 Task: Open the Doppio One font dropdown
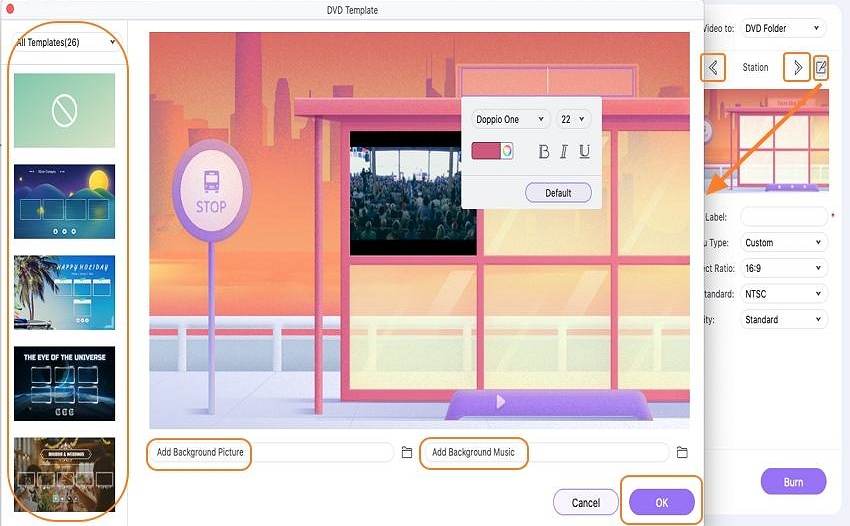click(510, 119)
